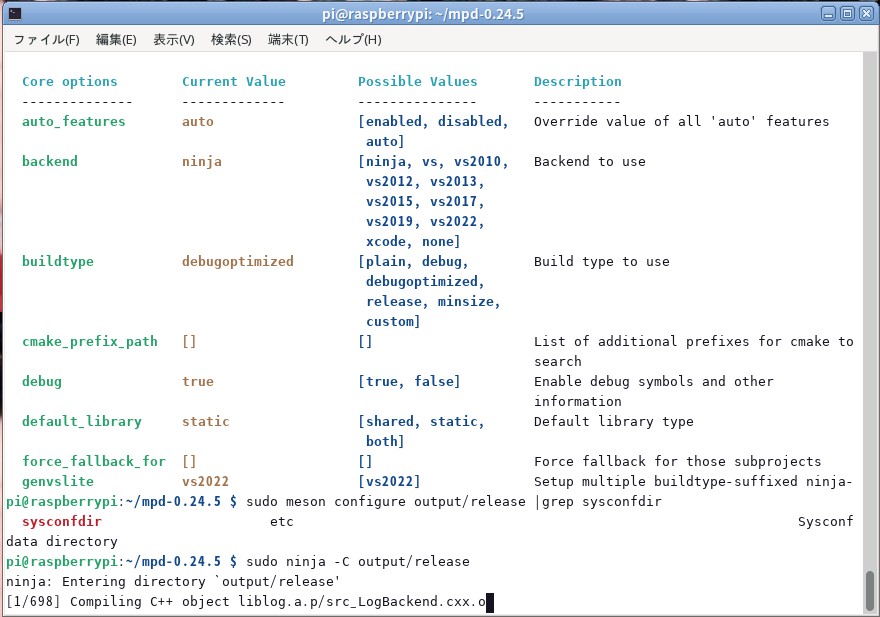Open the 表示(V) menu
This screenshot has height=617, width=880.
pyautogui.click(x=174, y=39)
